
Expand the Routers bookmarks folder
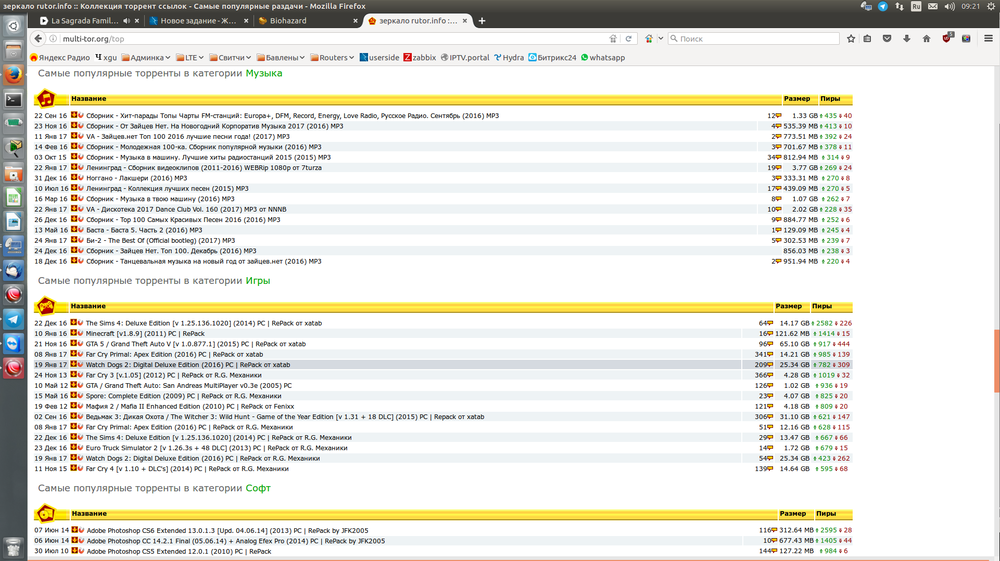(x=332, y=57)
